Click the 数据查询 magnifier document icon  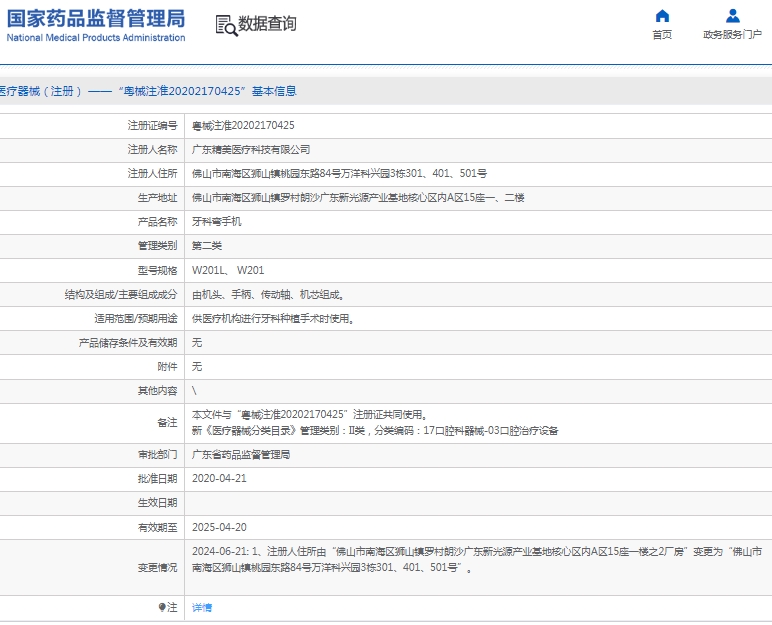[226, 26]
